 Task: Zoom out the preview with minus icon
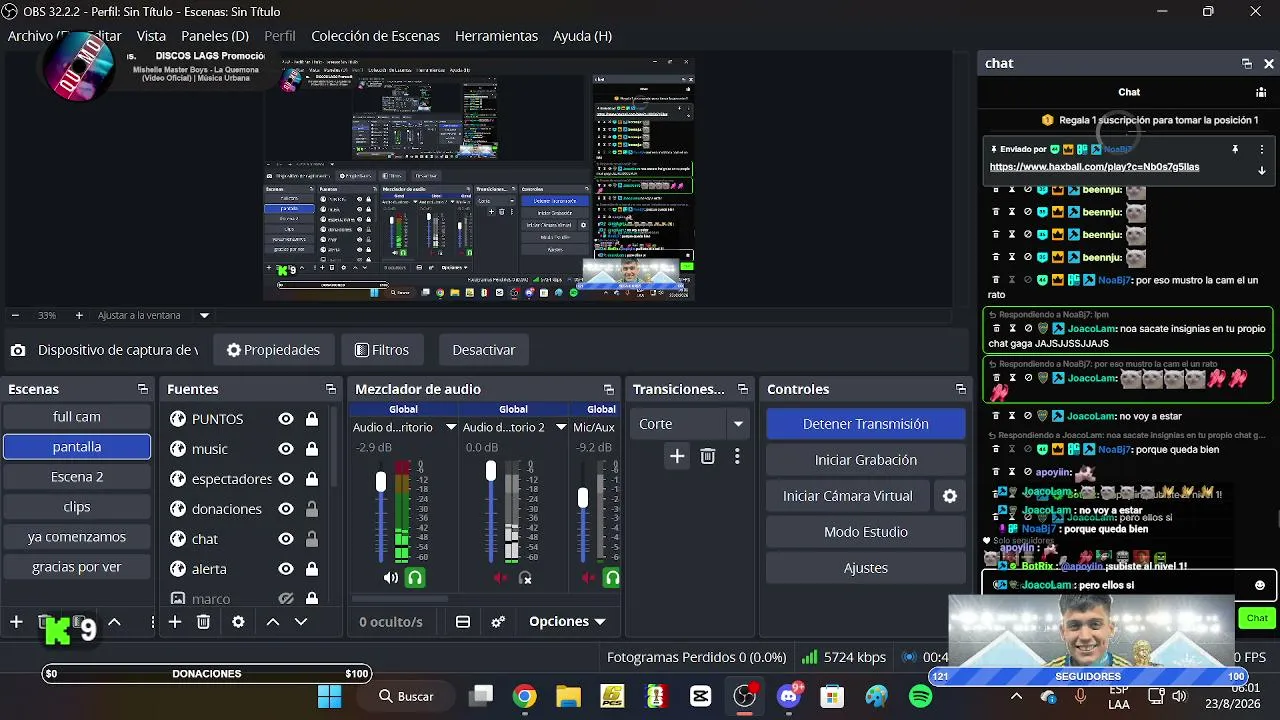13,315
